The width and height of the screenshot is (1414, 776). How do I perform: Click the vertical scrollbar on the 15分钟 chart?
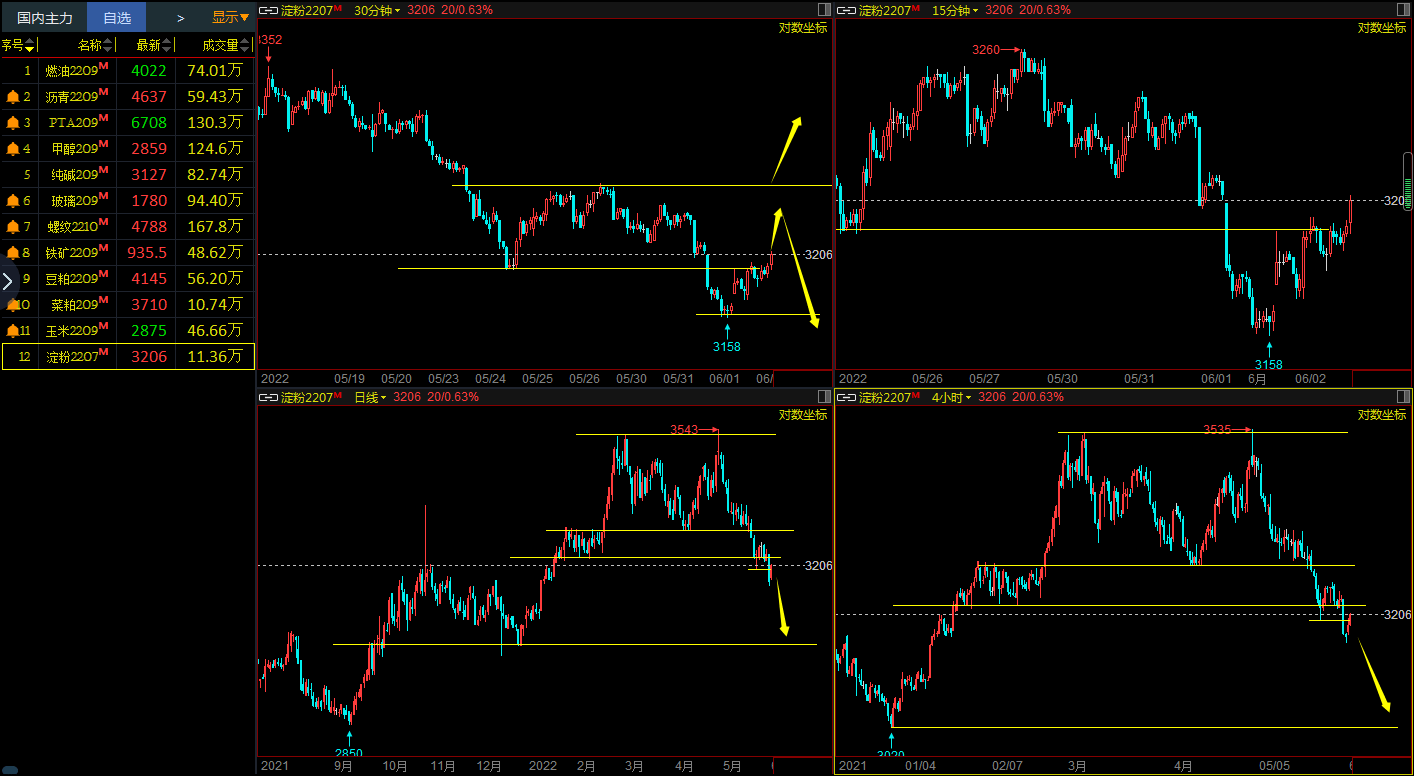click(1408, 180)
